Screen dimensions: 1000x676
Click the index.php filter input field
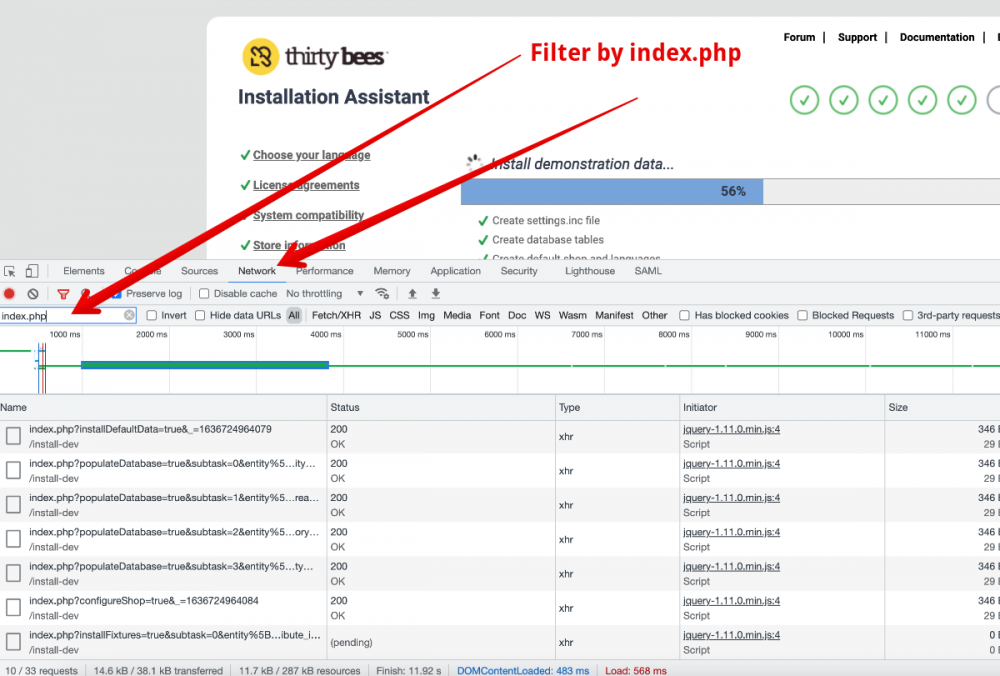tap(60, 315)
